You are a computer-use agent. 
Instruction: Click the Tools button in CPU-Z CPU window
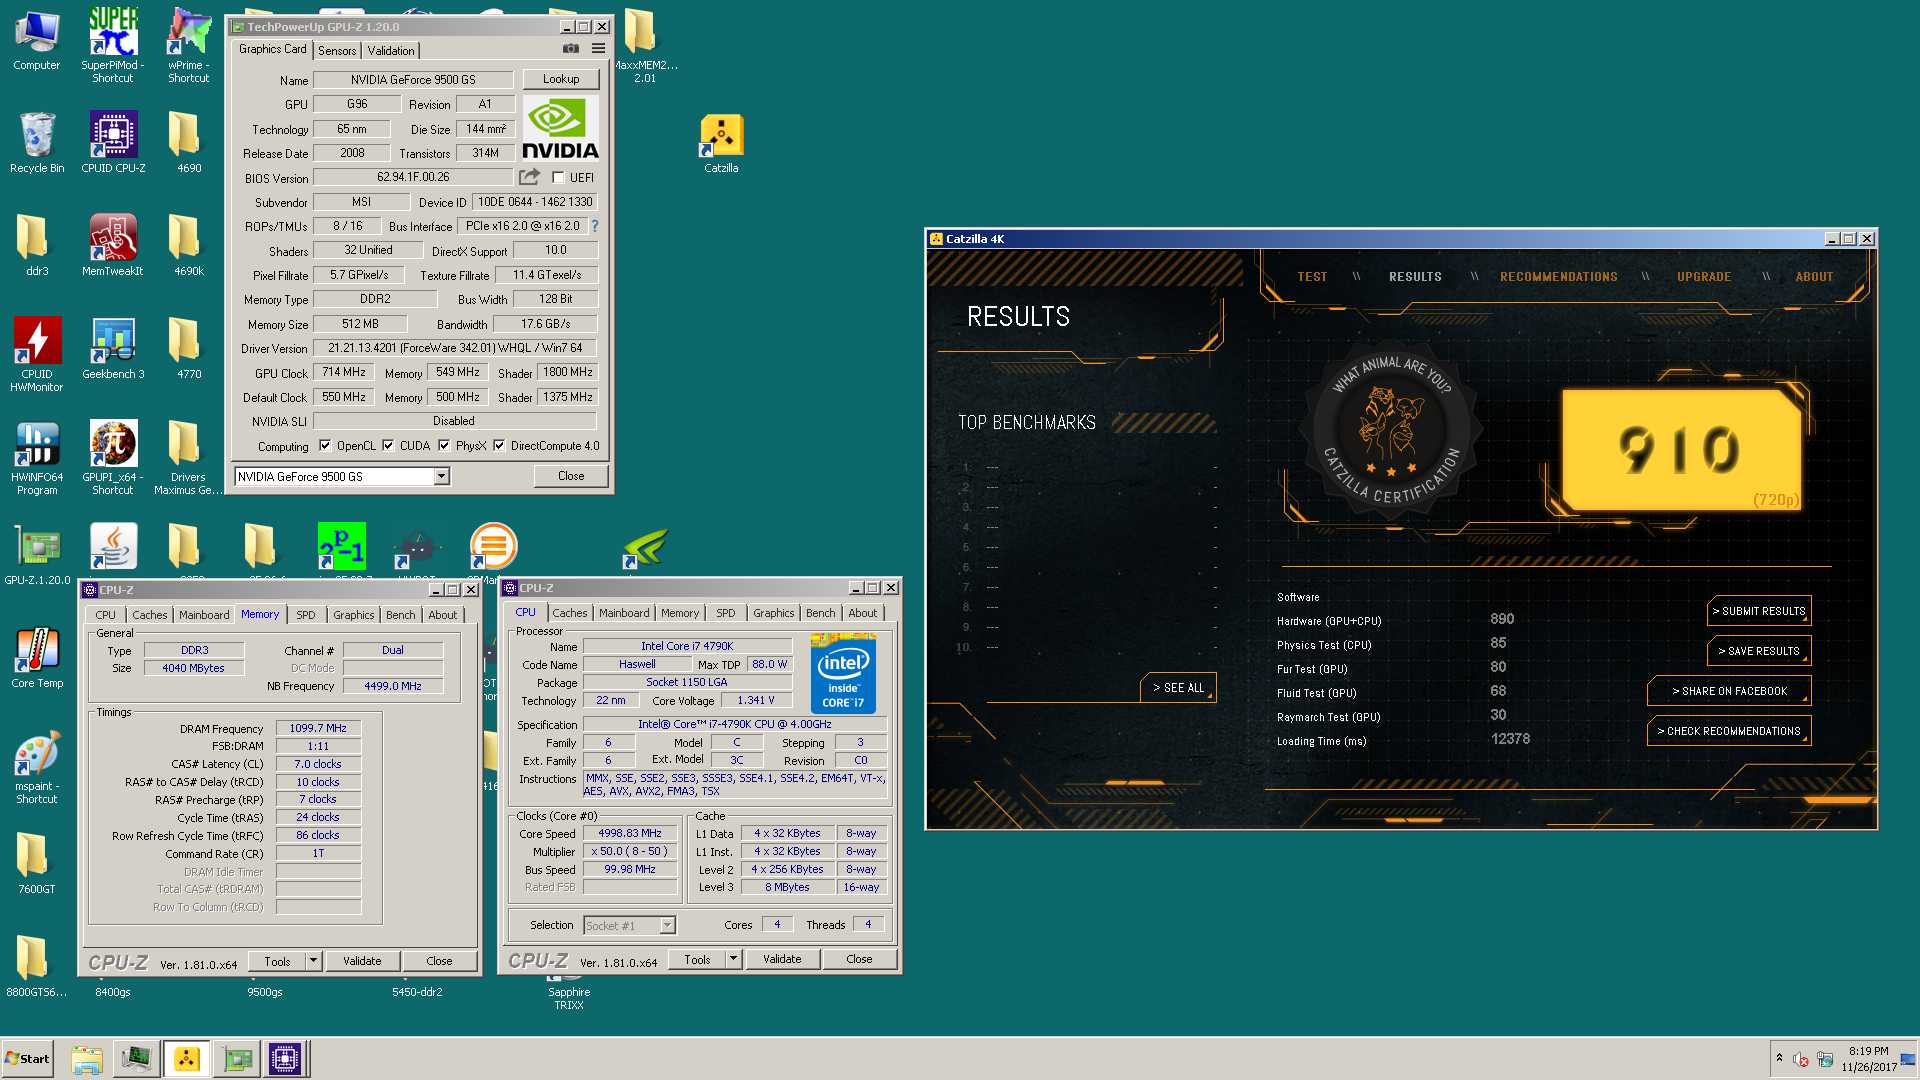tap(698, 959)
